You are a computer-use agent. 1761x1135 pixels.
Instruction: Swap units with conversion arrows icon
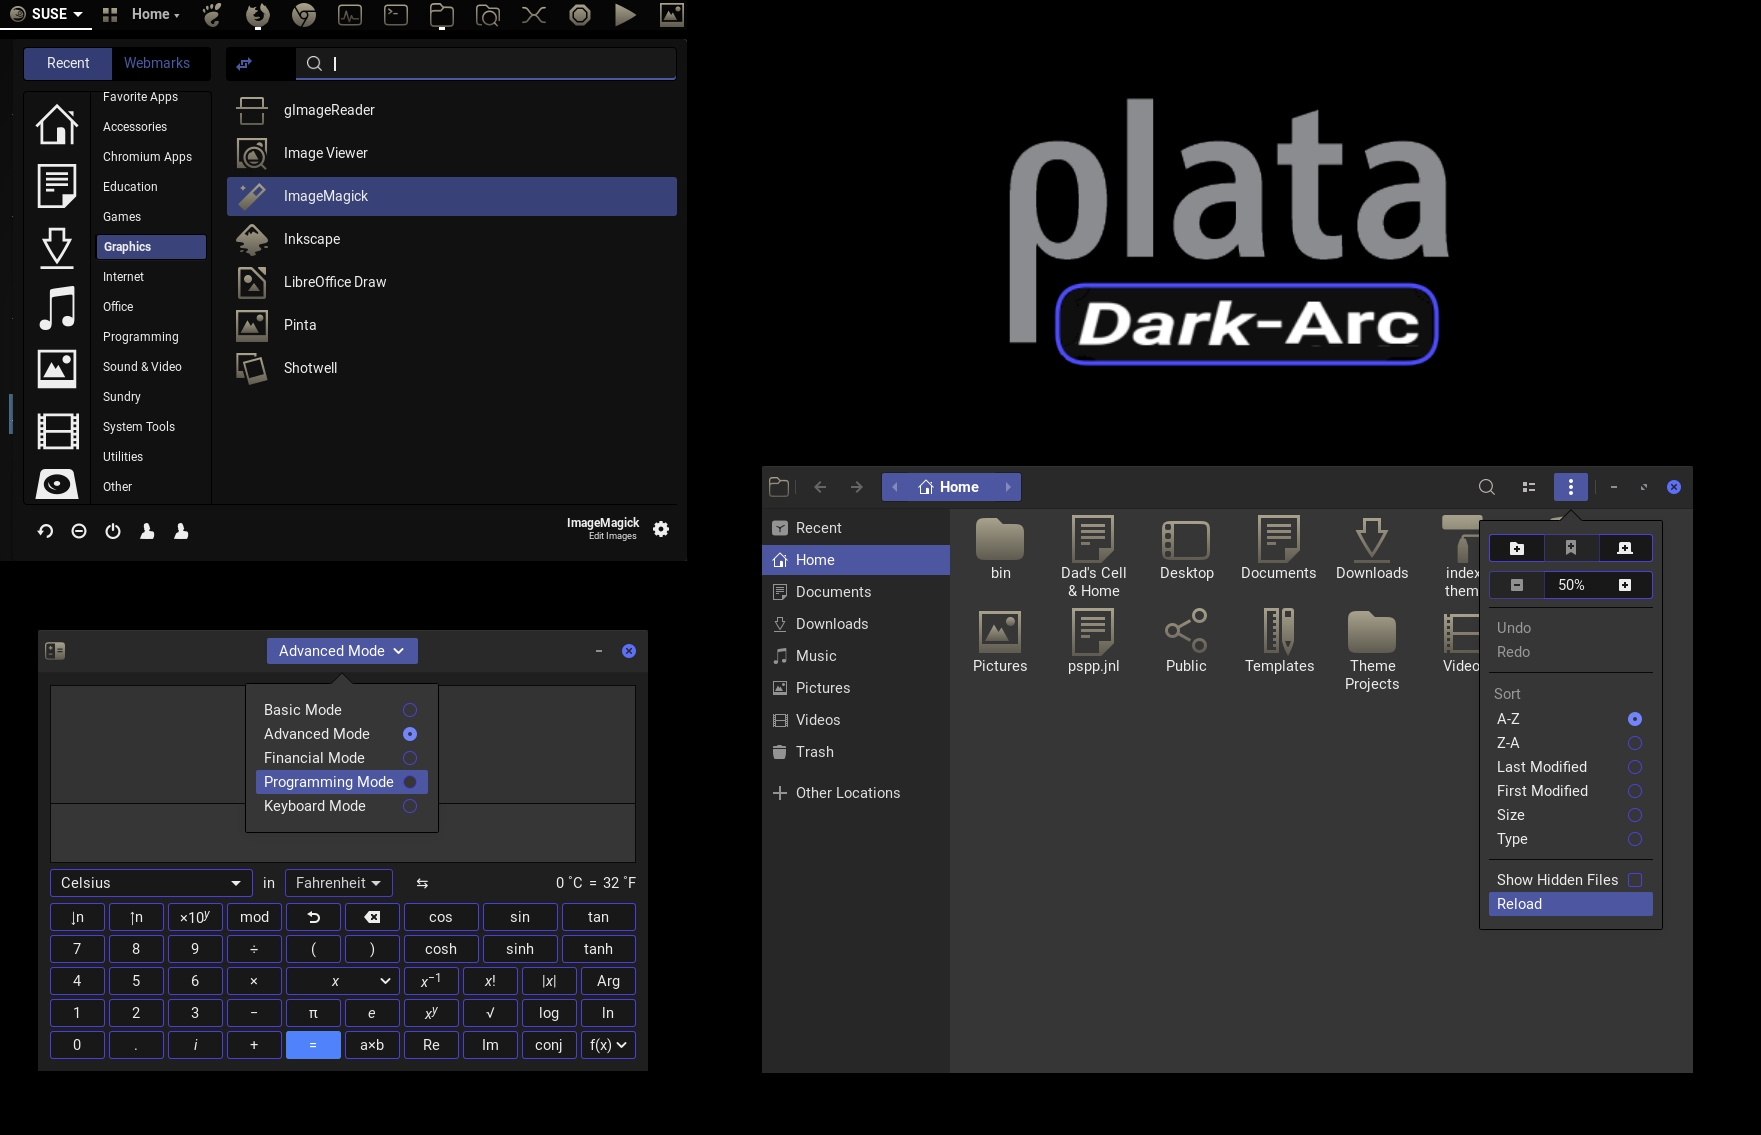(422, 883)
